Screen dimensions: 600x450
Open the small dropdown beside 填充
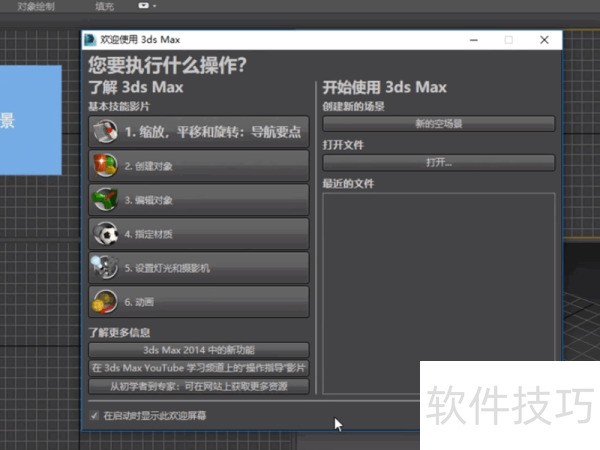(x=148, y=6)
